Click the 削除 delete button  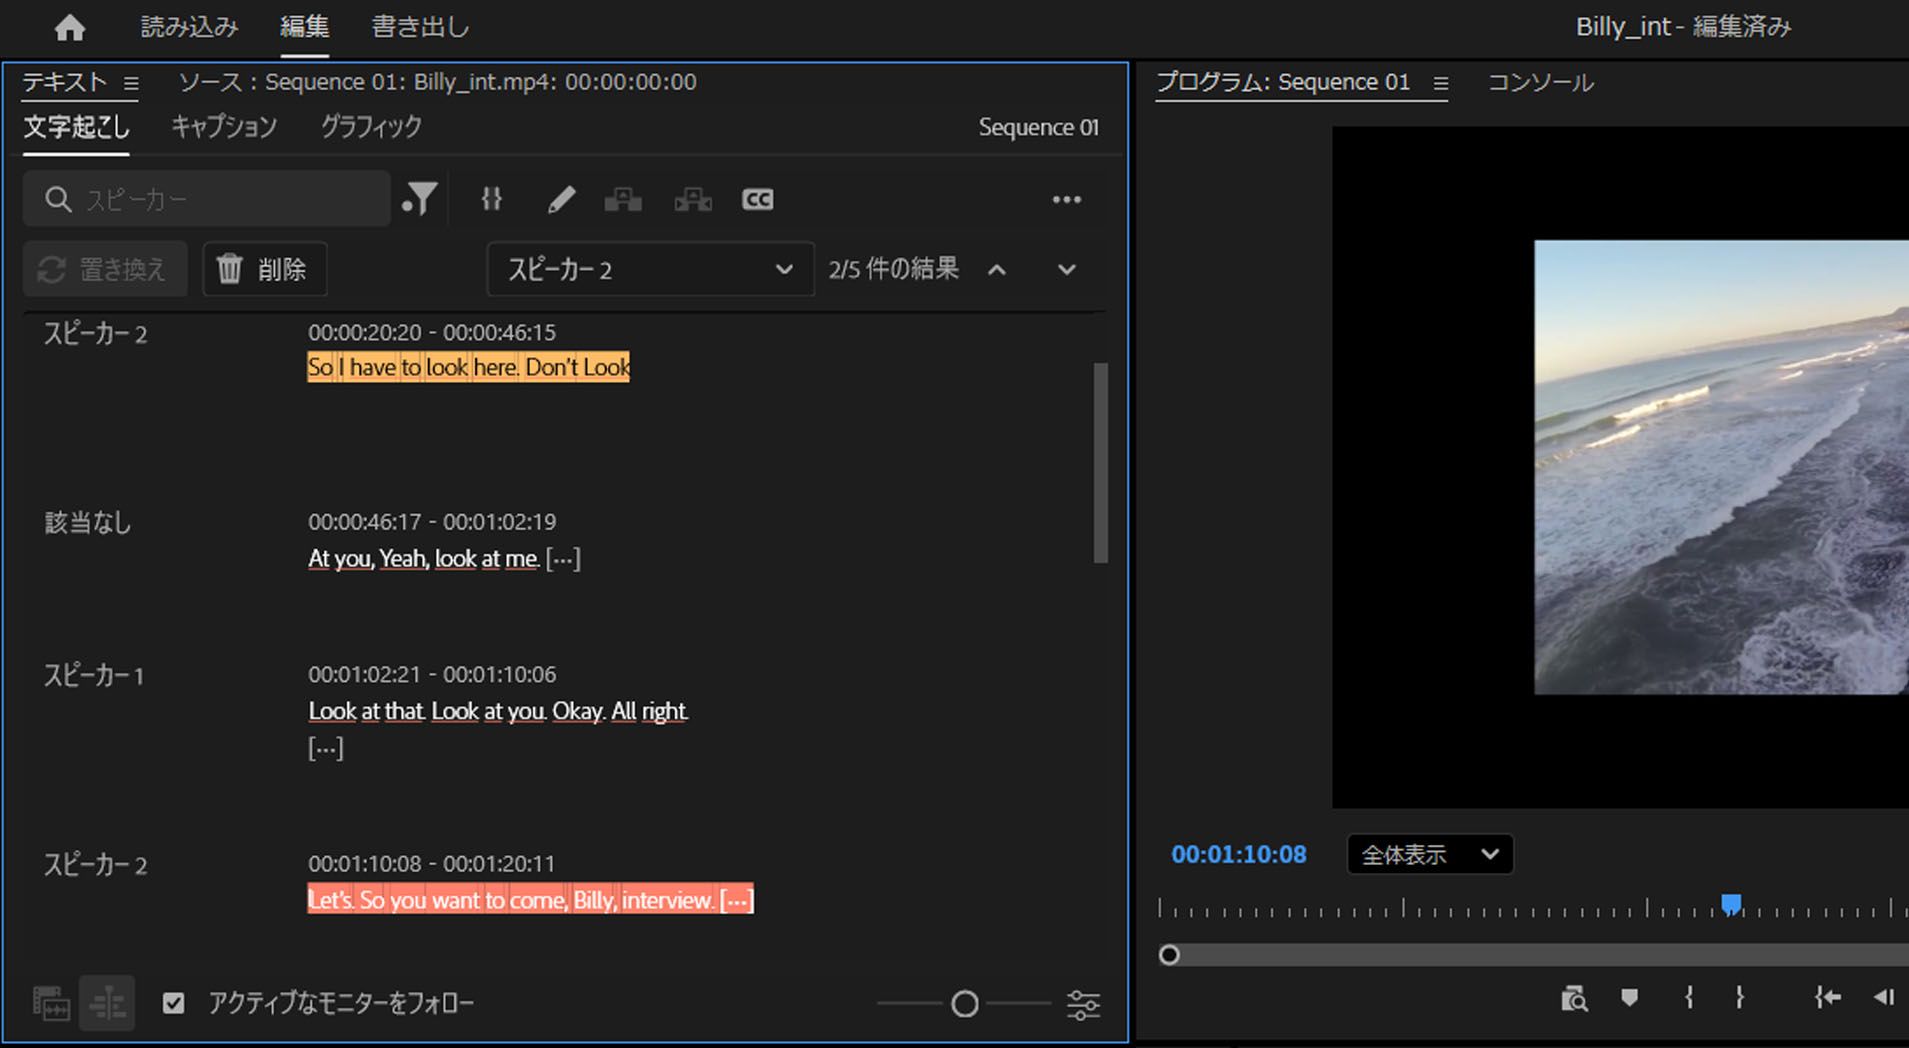click(x=265, y=268)
